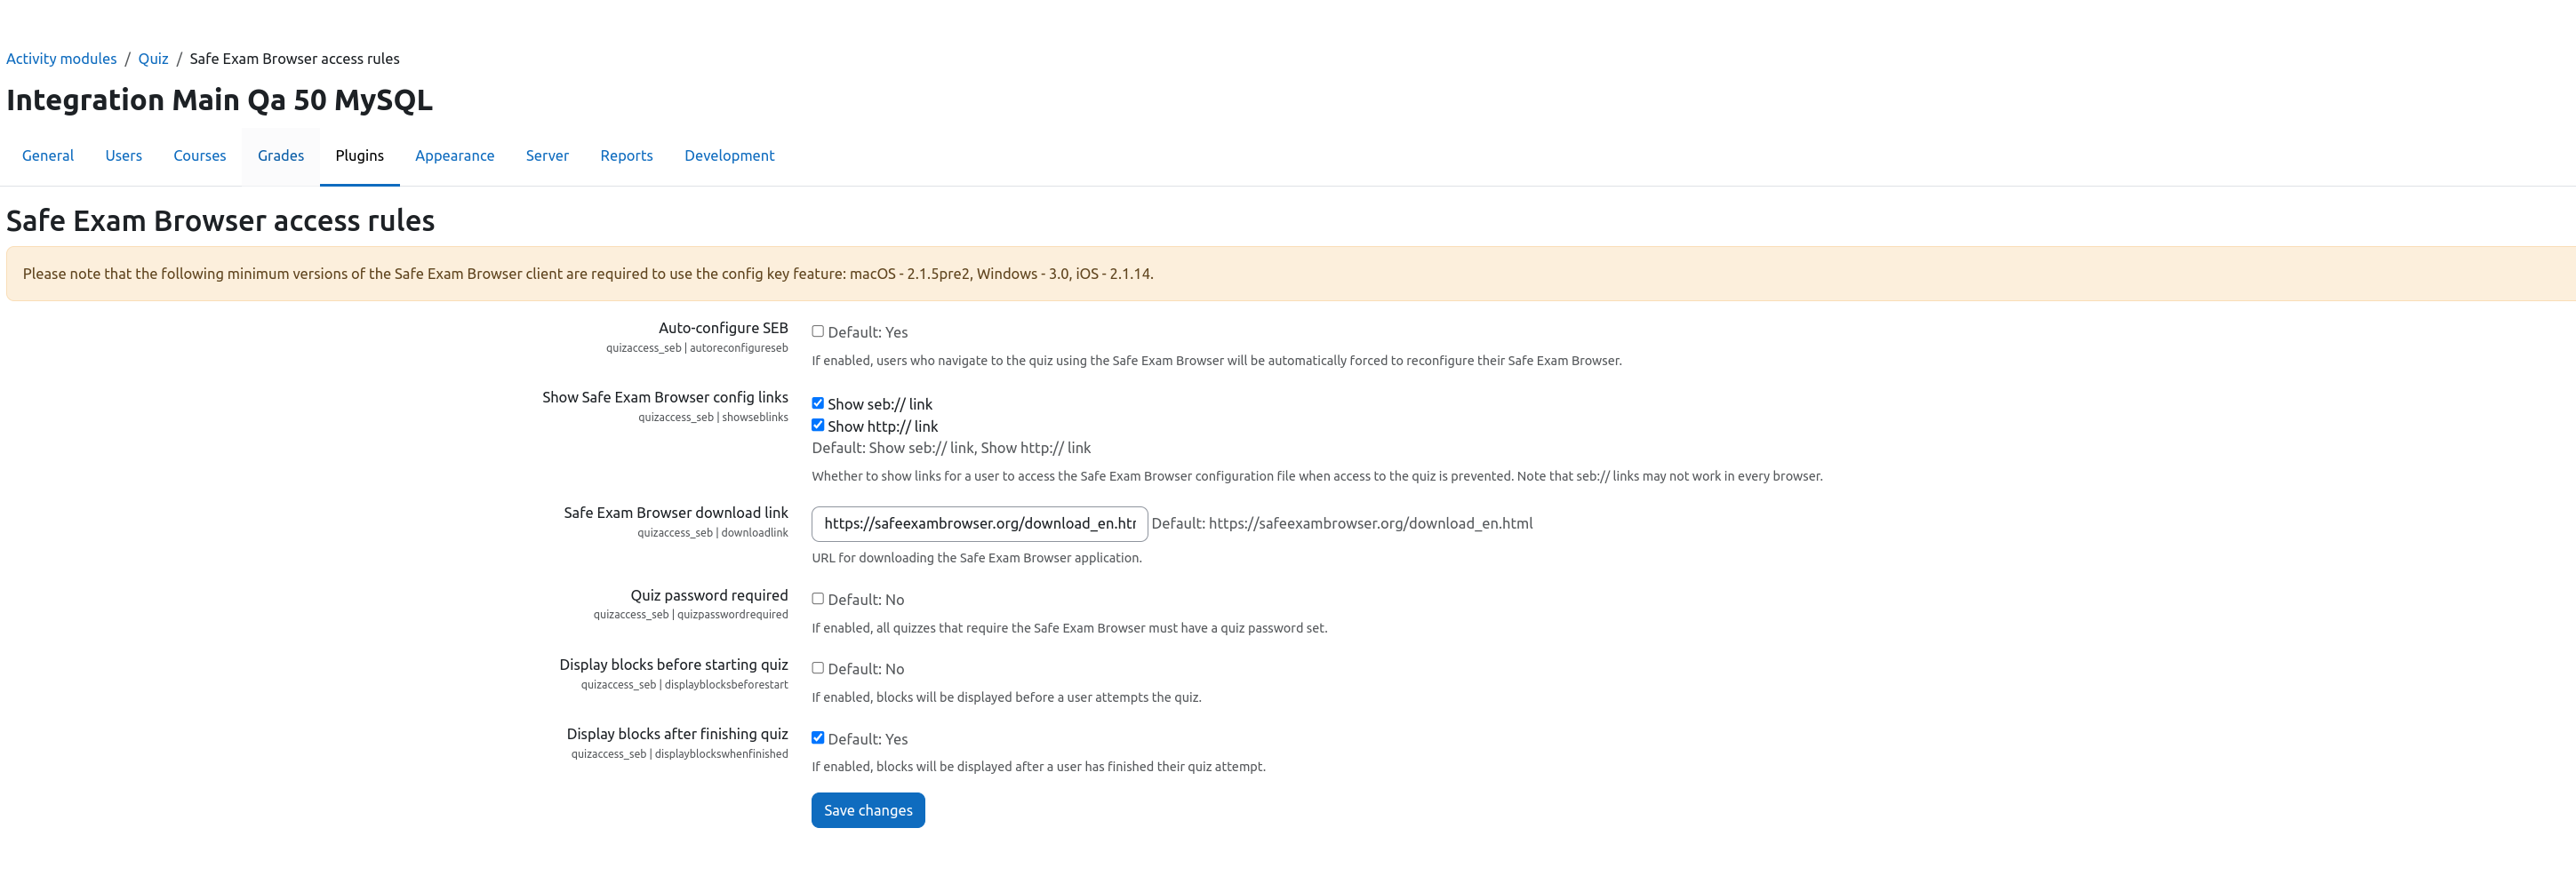Enable Quiz password required checkbox

point(817,598)
